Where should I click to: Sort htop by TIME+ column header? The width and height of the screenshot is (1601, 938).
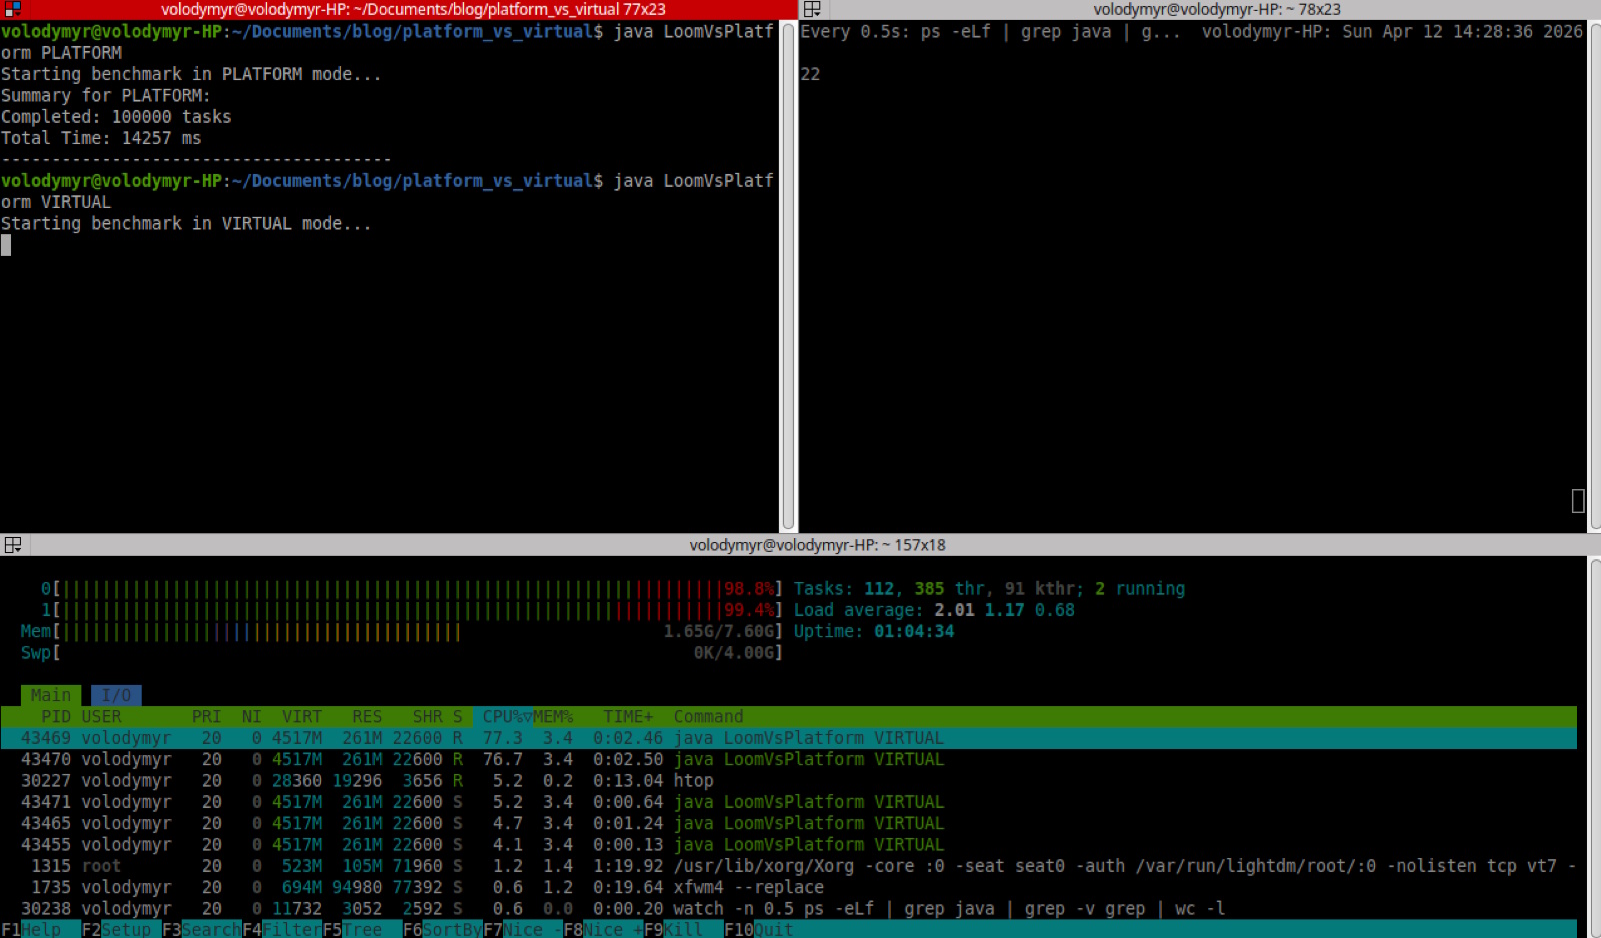tap(628, 717)
